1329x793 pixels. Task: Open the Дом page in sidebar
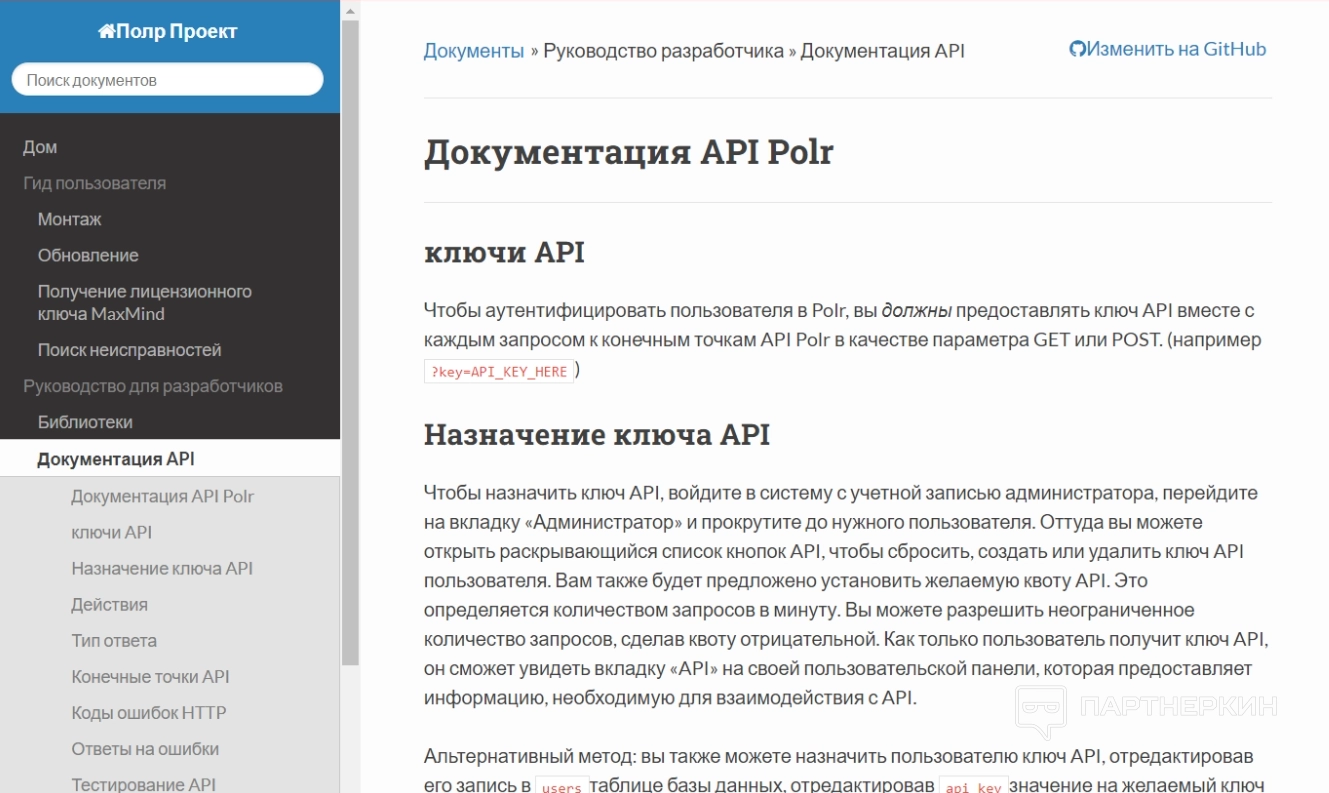click(x=40, y=147)
